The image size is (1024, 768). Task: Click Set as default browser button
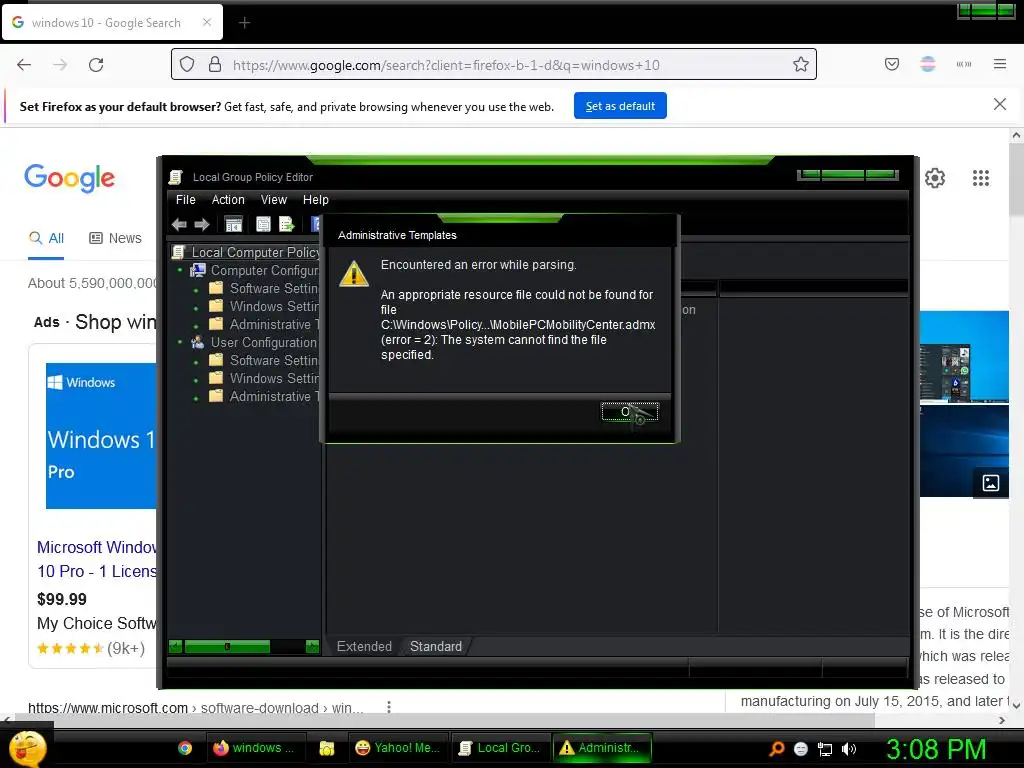(x=620, y=106)
